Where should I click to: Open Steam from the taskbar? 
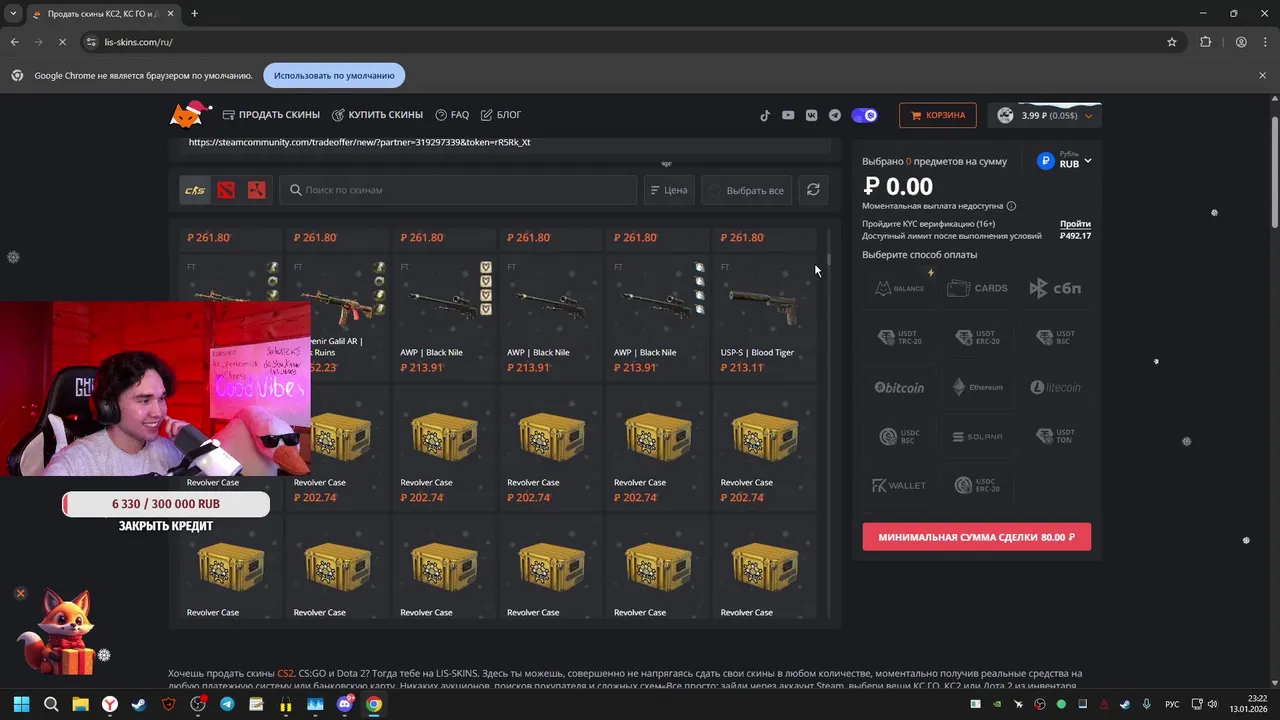(139, 704)
